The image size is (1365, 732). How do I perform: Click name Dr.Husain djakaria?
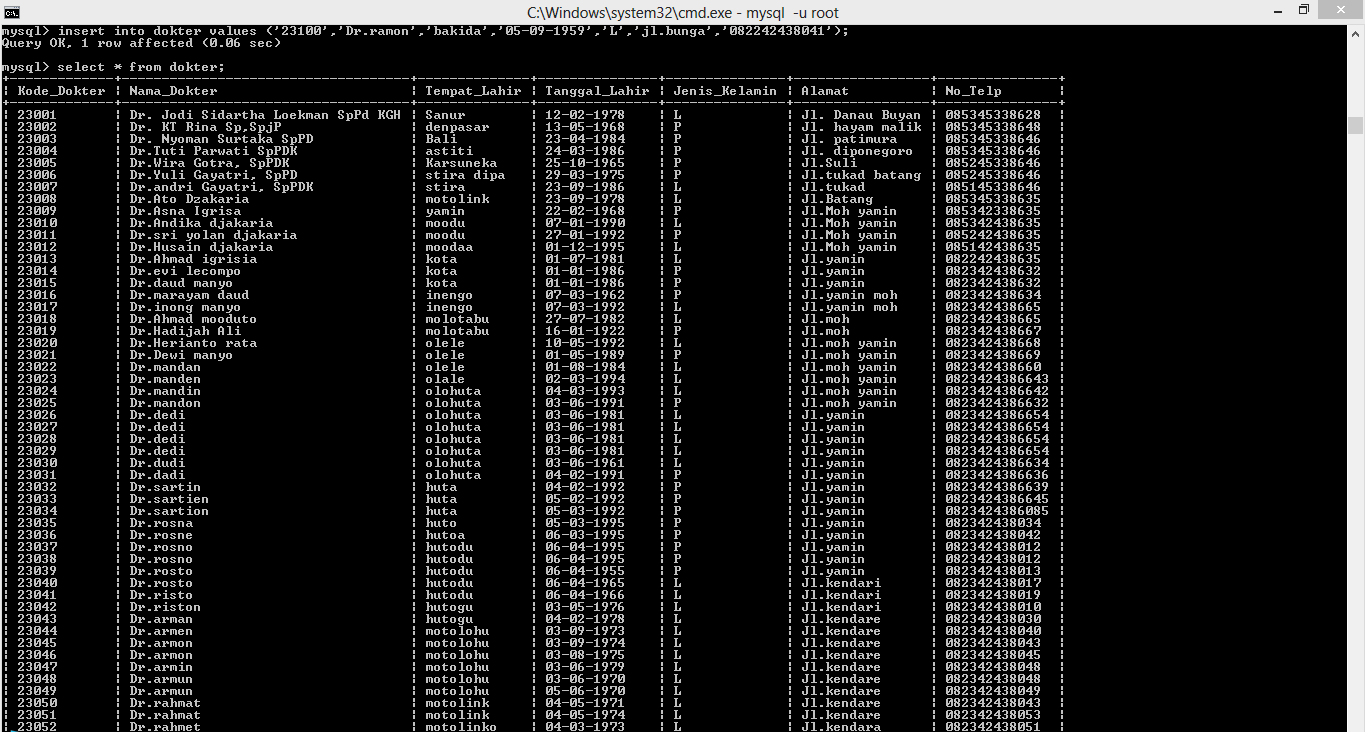[x=201, y=247]
